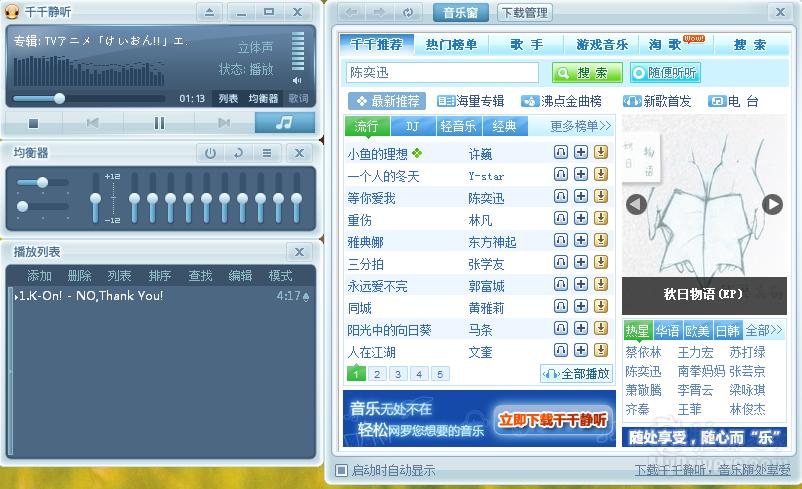Switch to the 热门榜单 tab

click(451, 45)
